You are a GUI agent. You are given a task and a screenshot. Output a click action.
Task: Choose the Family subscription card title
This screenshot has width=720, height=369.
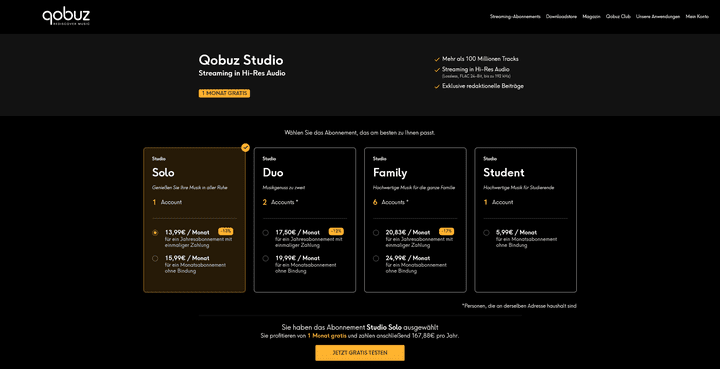click(x=390, y=173)
